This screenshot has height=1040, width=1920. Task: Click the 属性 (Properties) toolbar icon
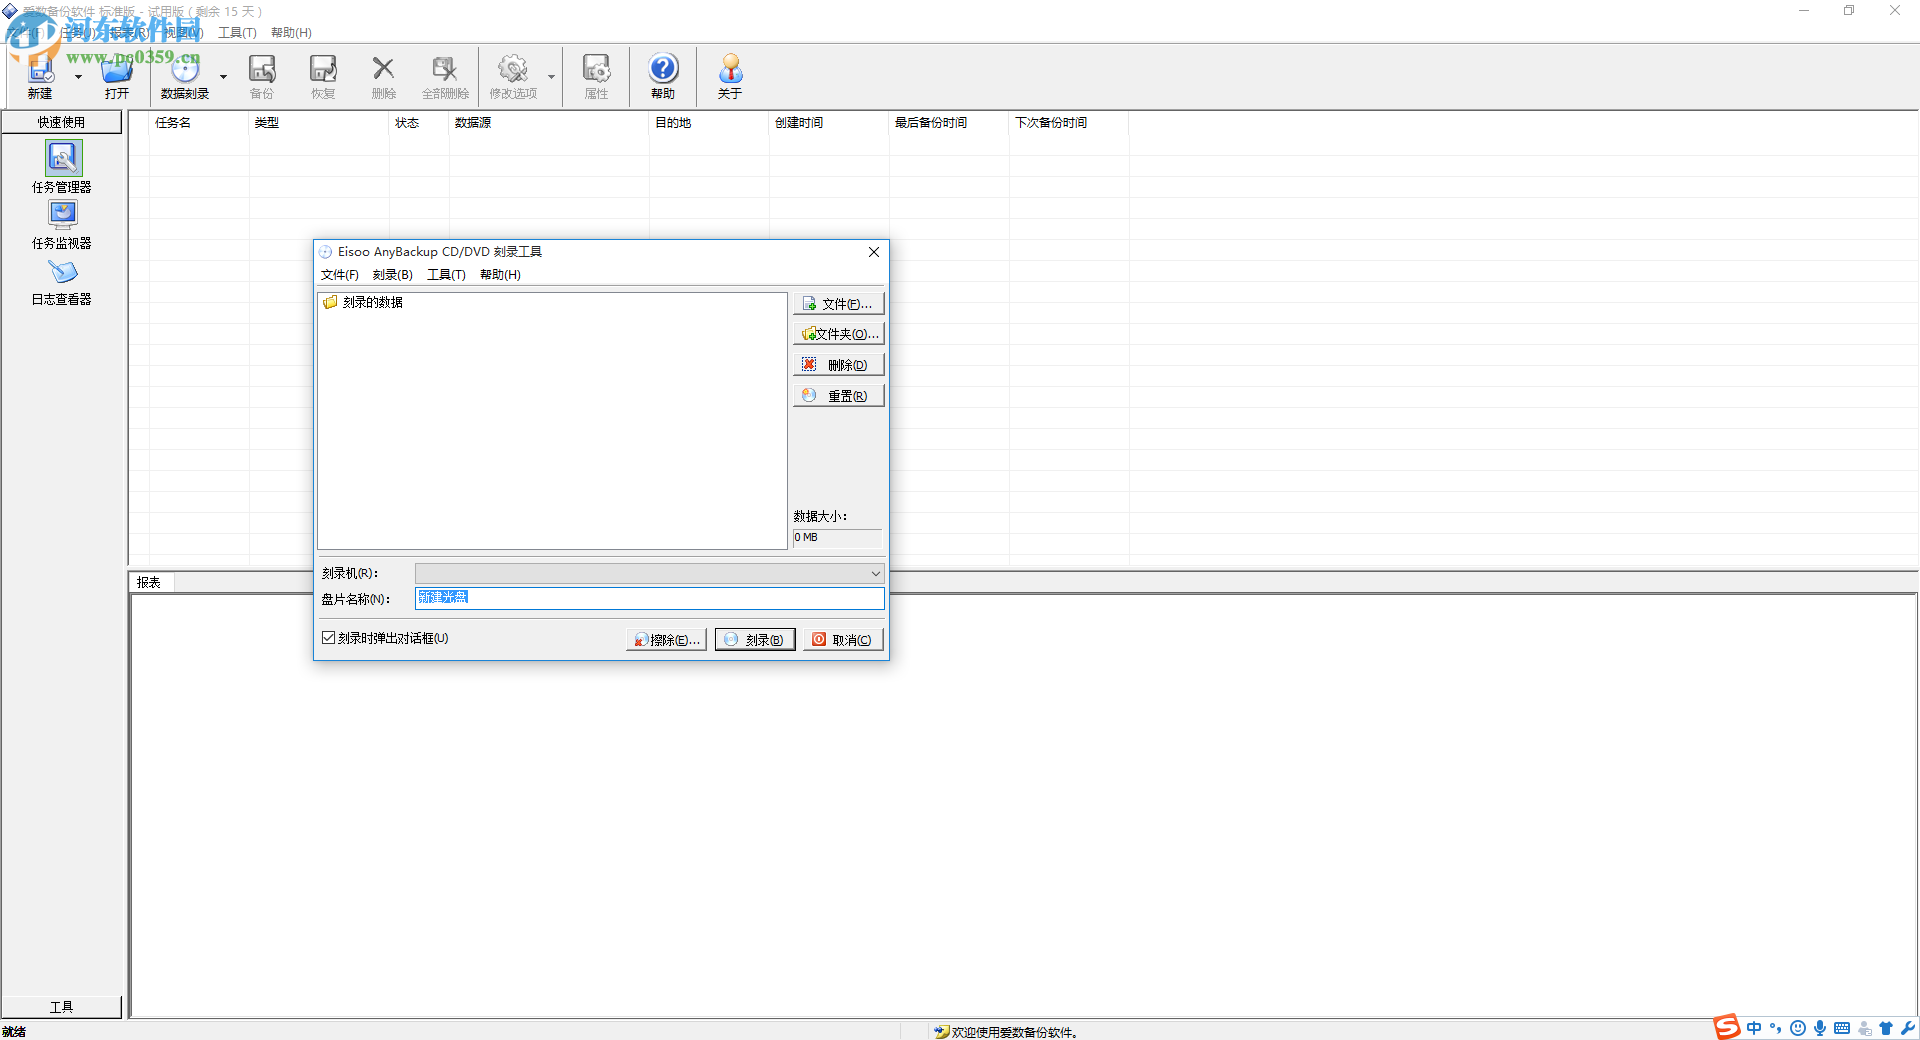point(597,76)
